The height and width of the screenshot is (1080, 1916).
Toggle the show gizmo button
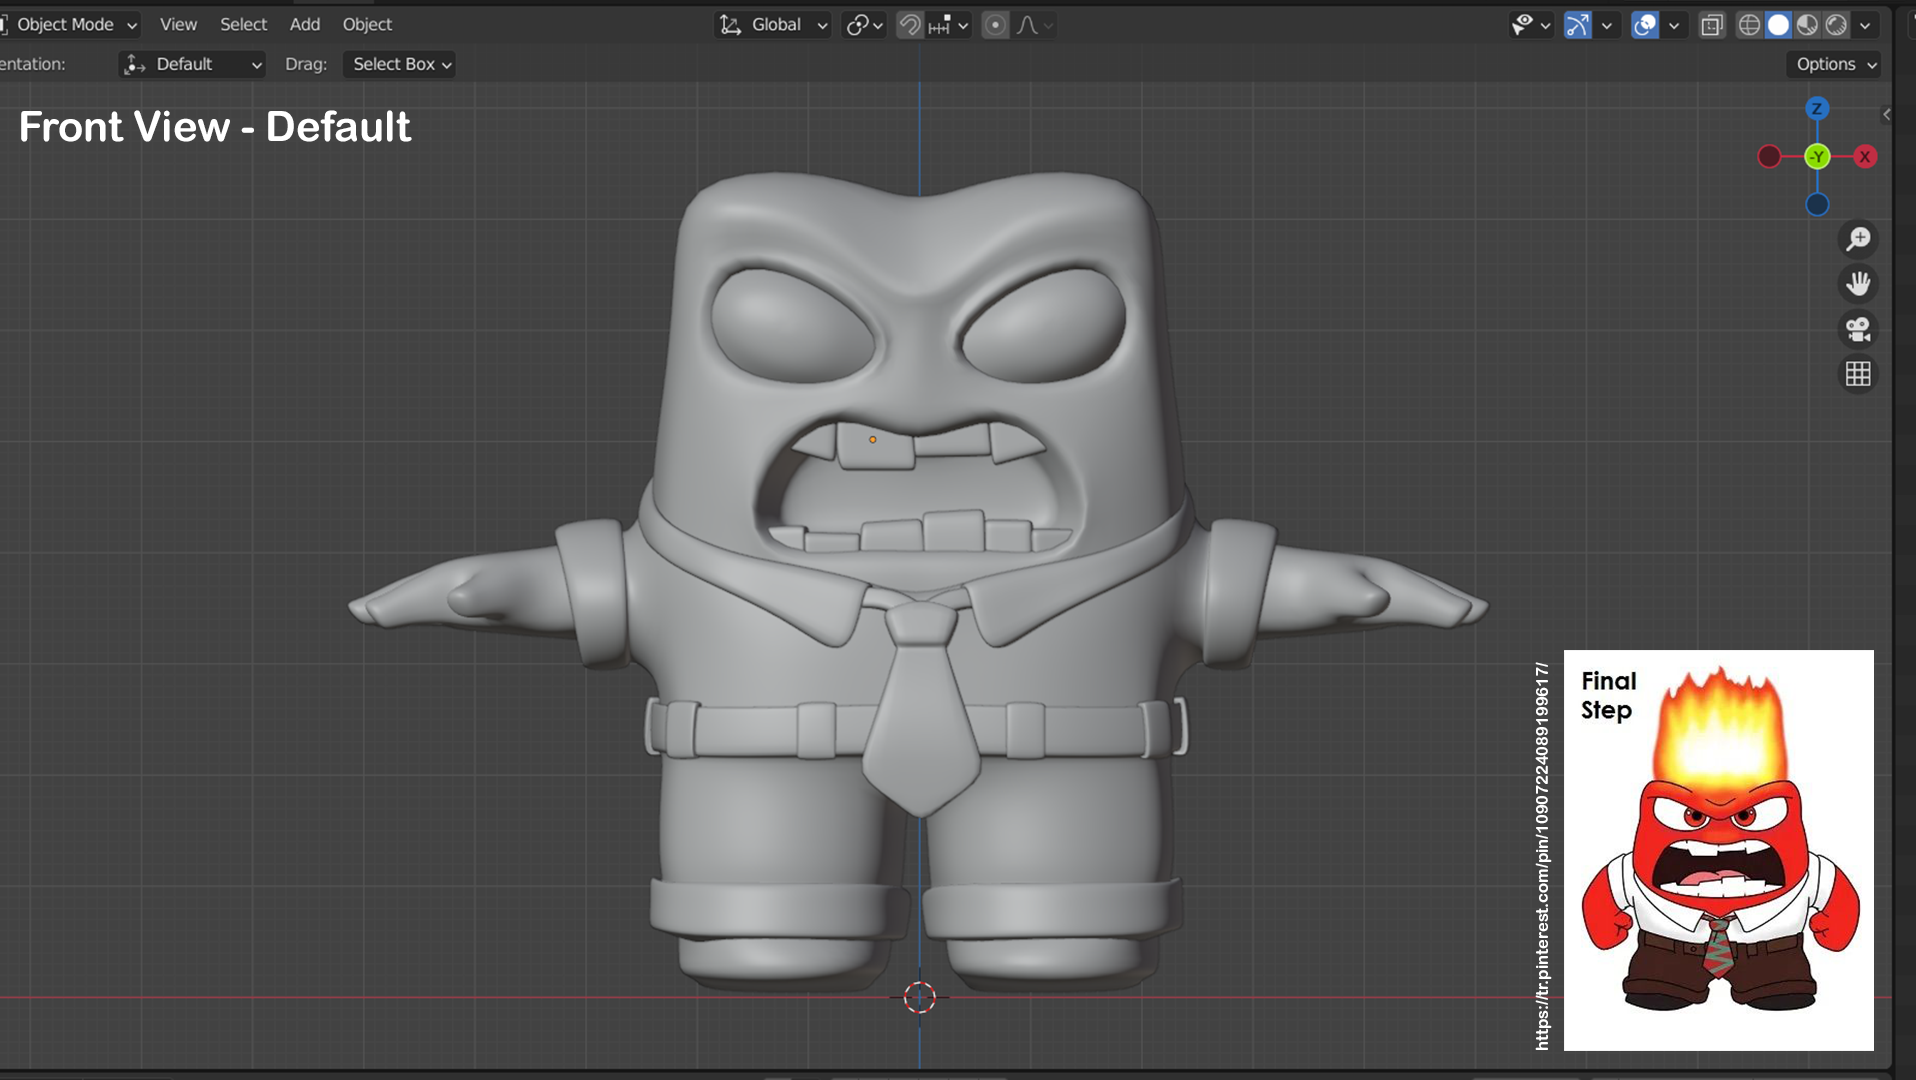(1577, 25)
